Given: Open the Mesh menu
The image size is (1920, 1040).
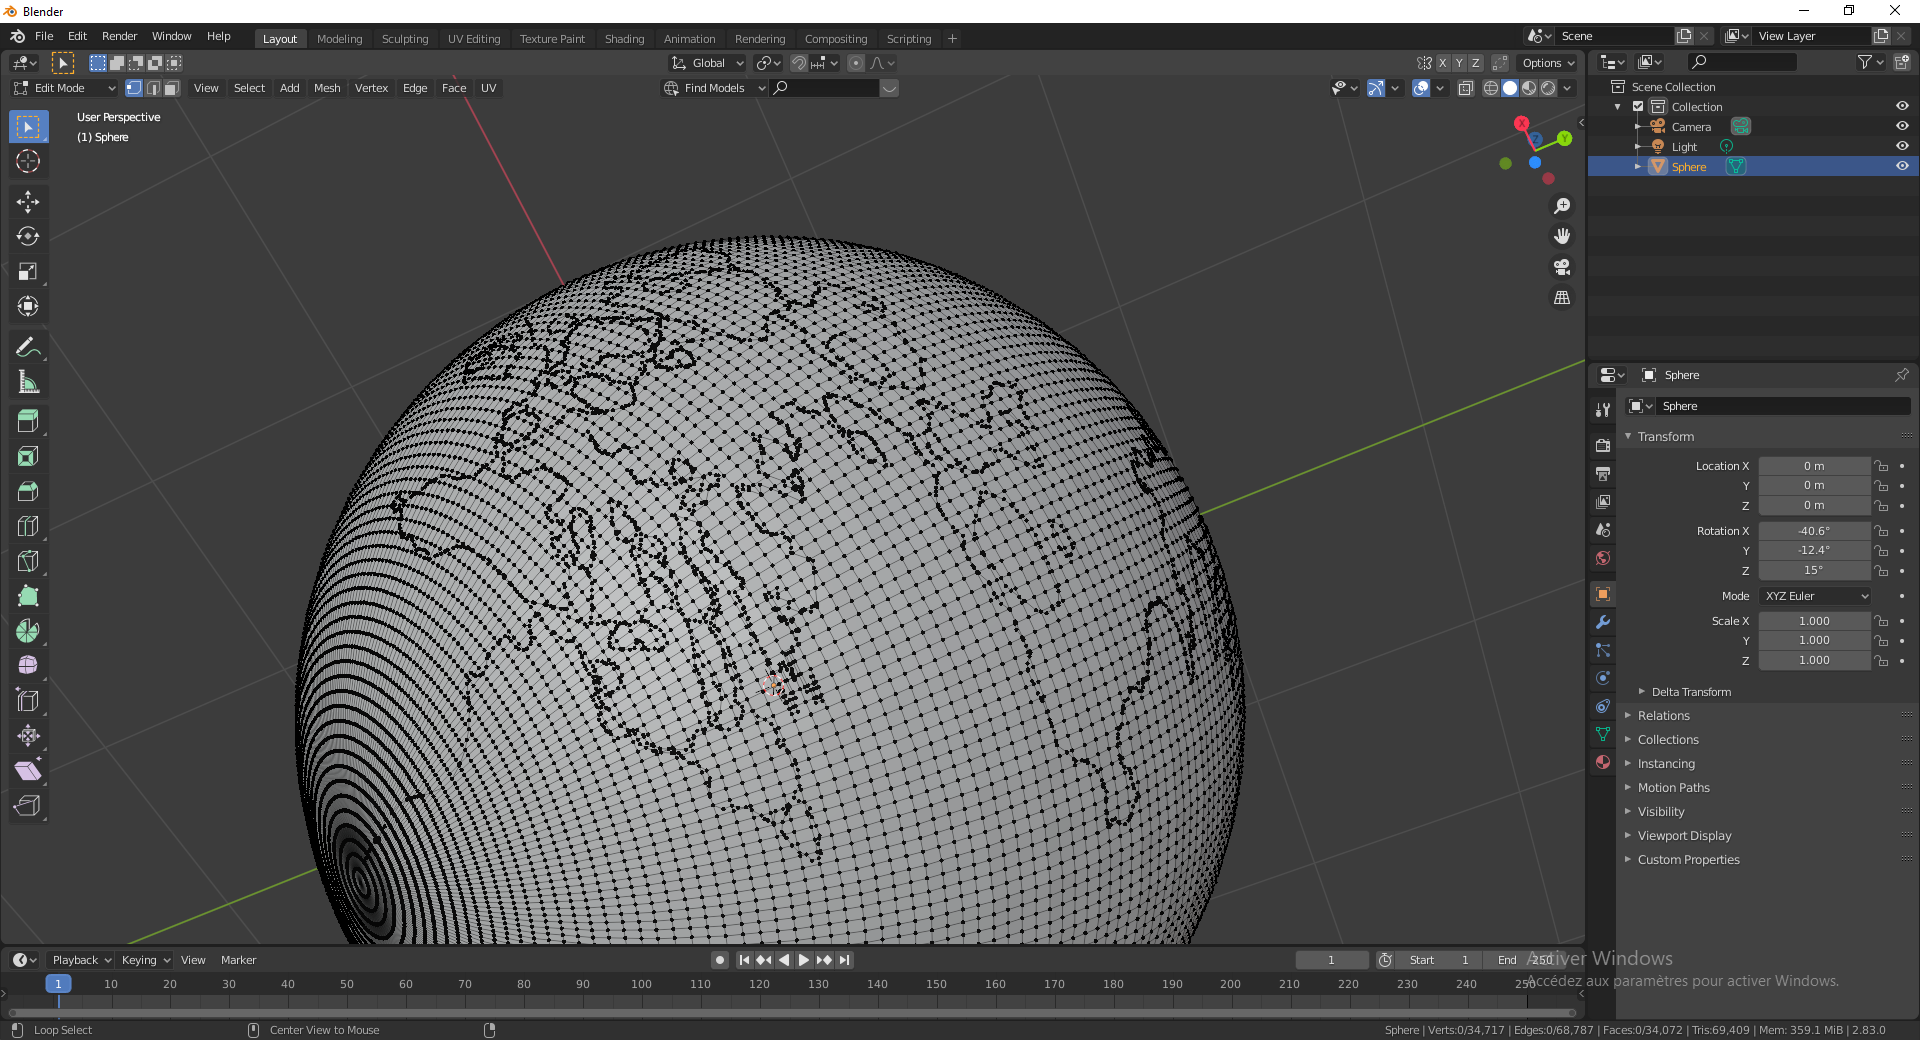Looking at the screenshot, I should (x=327, y=88).
